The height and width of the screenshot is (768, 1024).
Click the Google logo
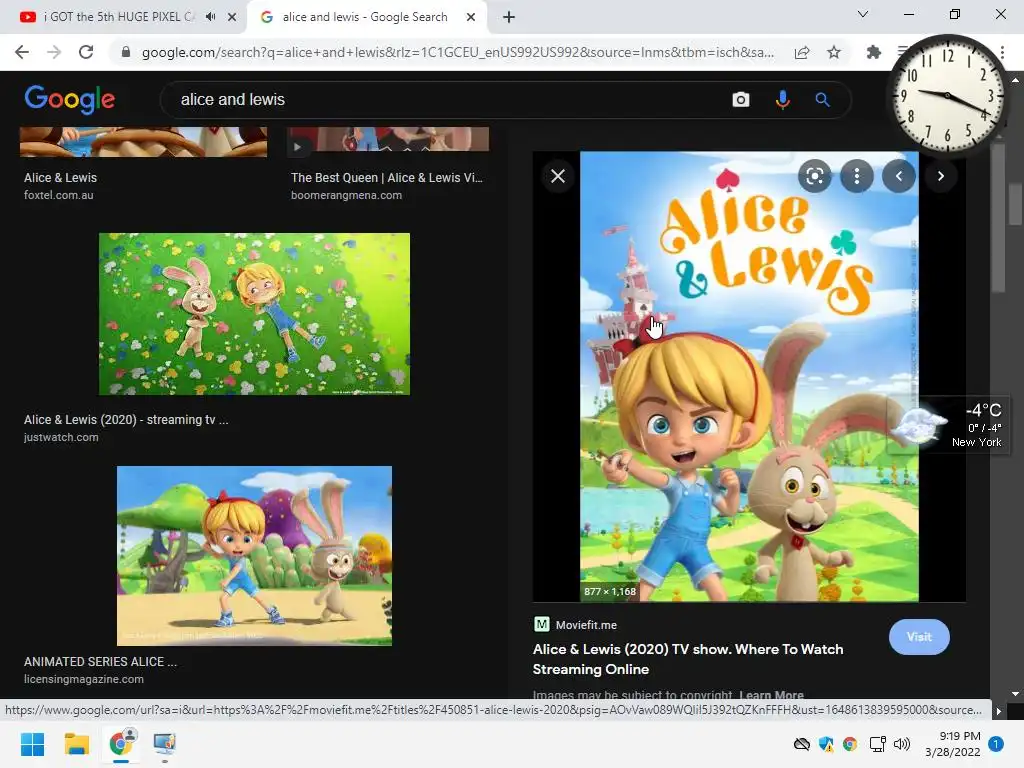70,99
